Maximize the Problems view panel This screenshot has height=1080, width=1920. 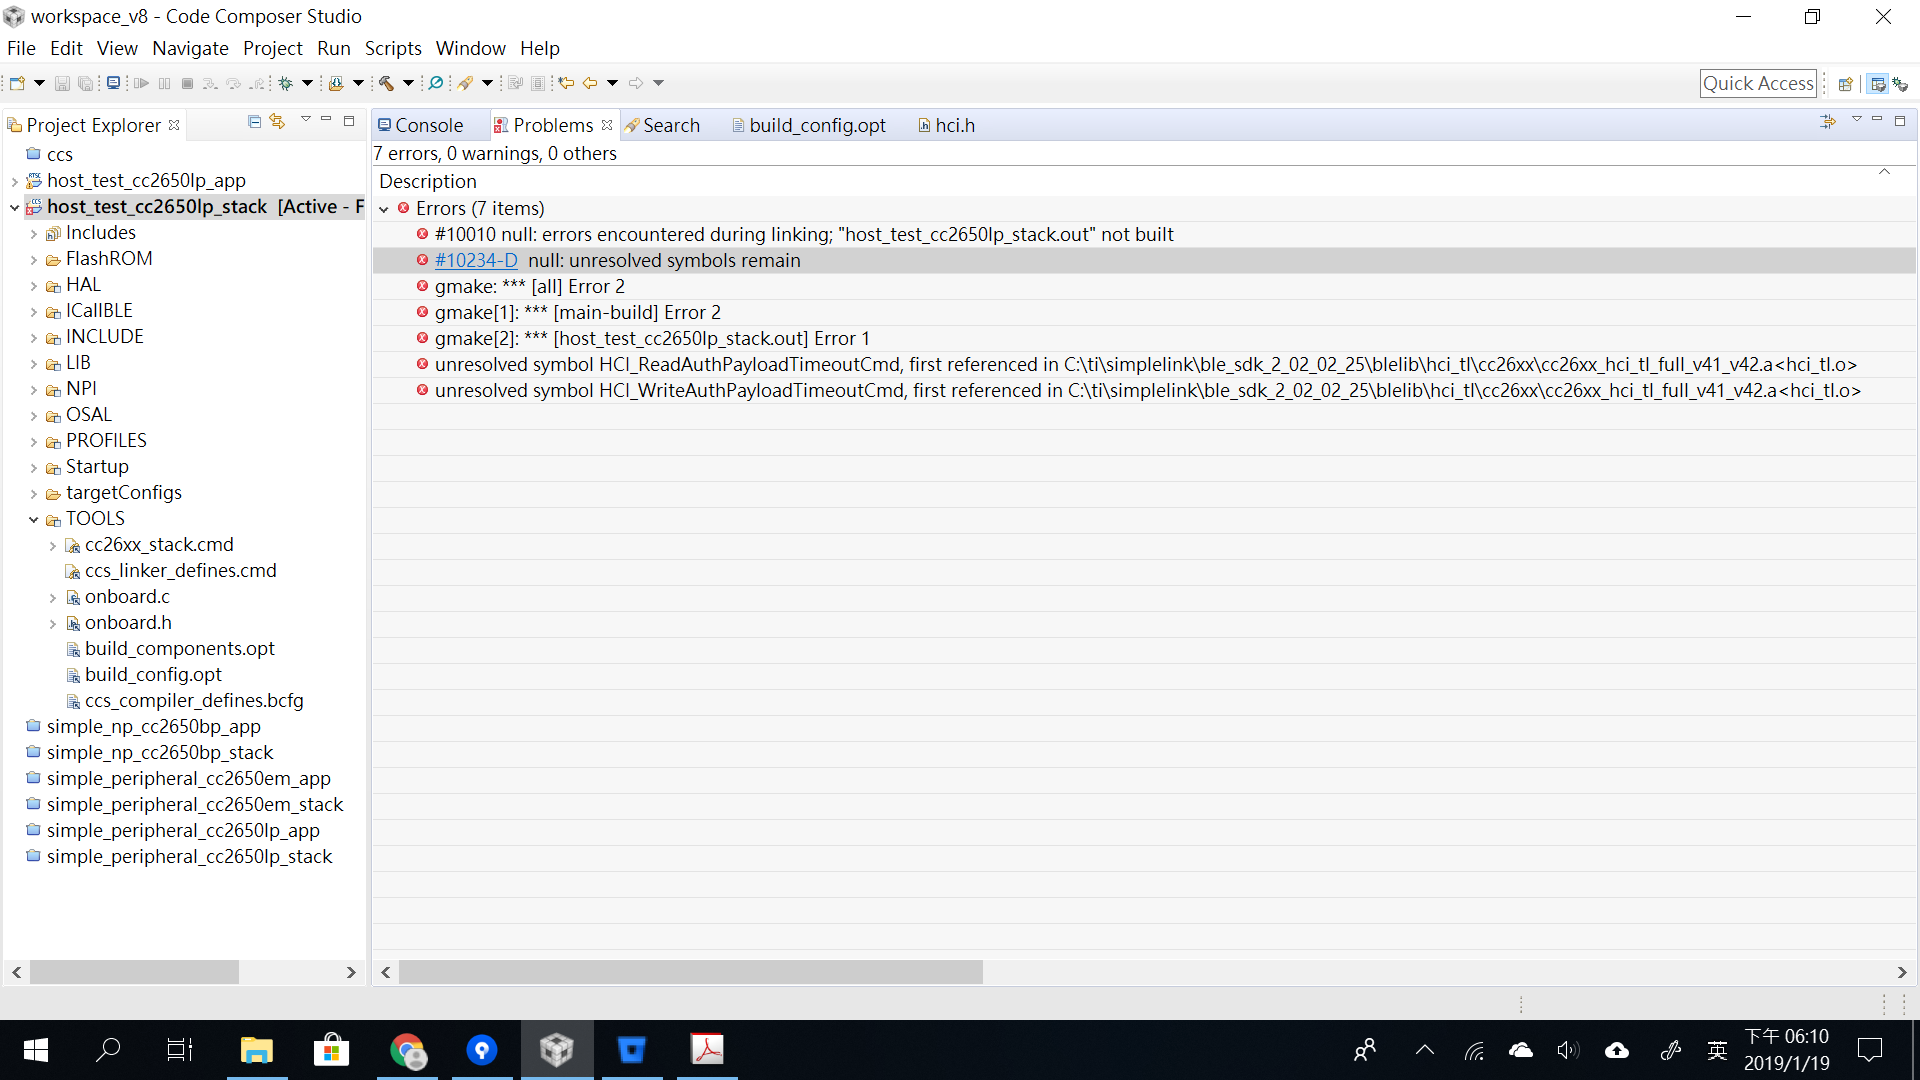click(x=1900, y=121)
